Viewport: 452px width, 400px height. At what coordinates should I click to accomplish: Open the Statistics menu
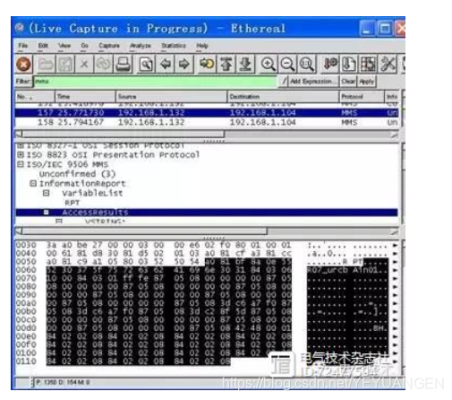click(173, 46)
